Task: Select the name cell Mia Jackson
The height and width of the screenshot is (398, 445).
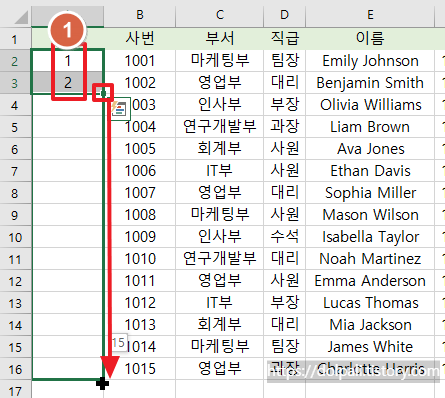Action: coord(370,325)
